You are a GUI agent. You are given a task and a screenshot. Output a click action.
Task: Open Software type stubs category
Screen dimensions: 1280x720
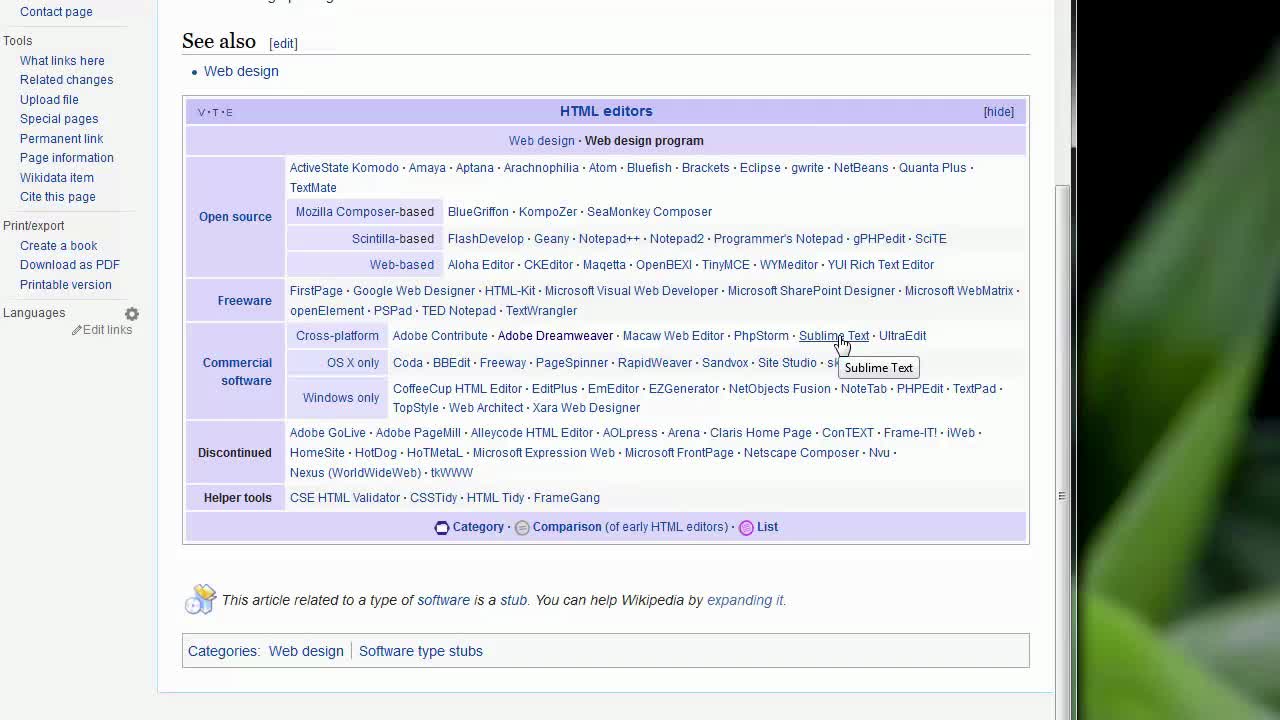point(421,651)
